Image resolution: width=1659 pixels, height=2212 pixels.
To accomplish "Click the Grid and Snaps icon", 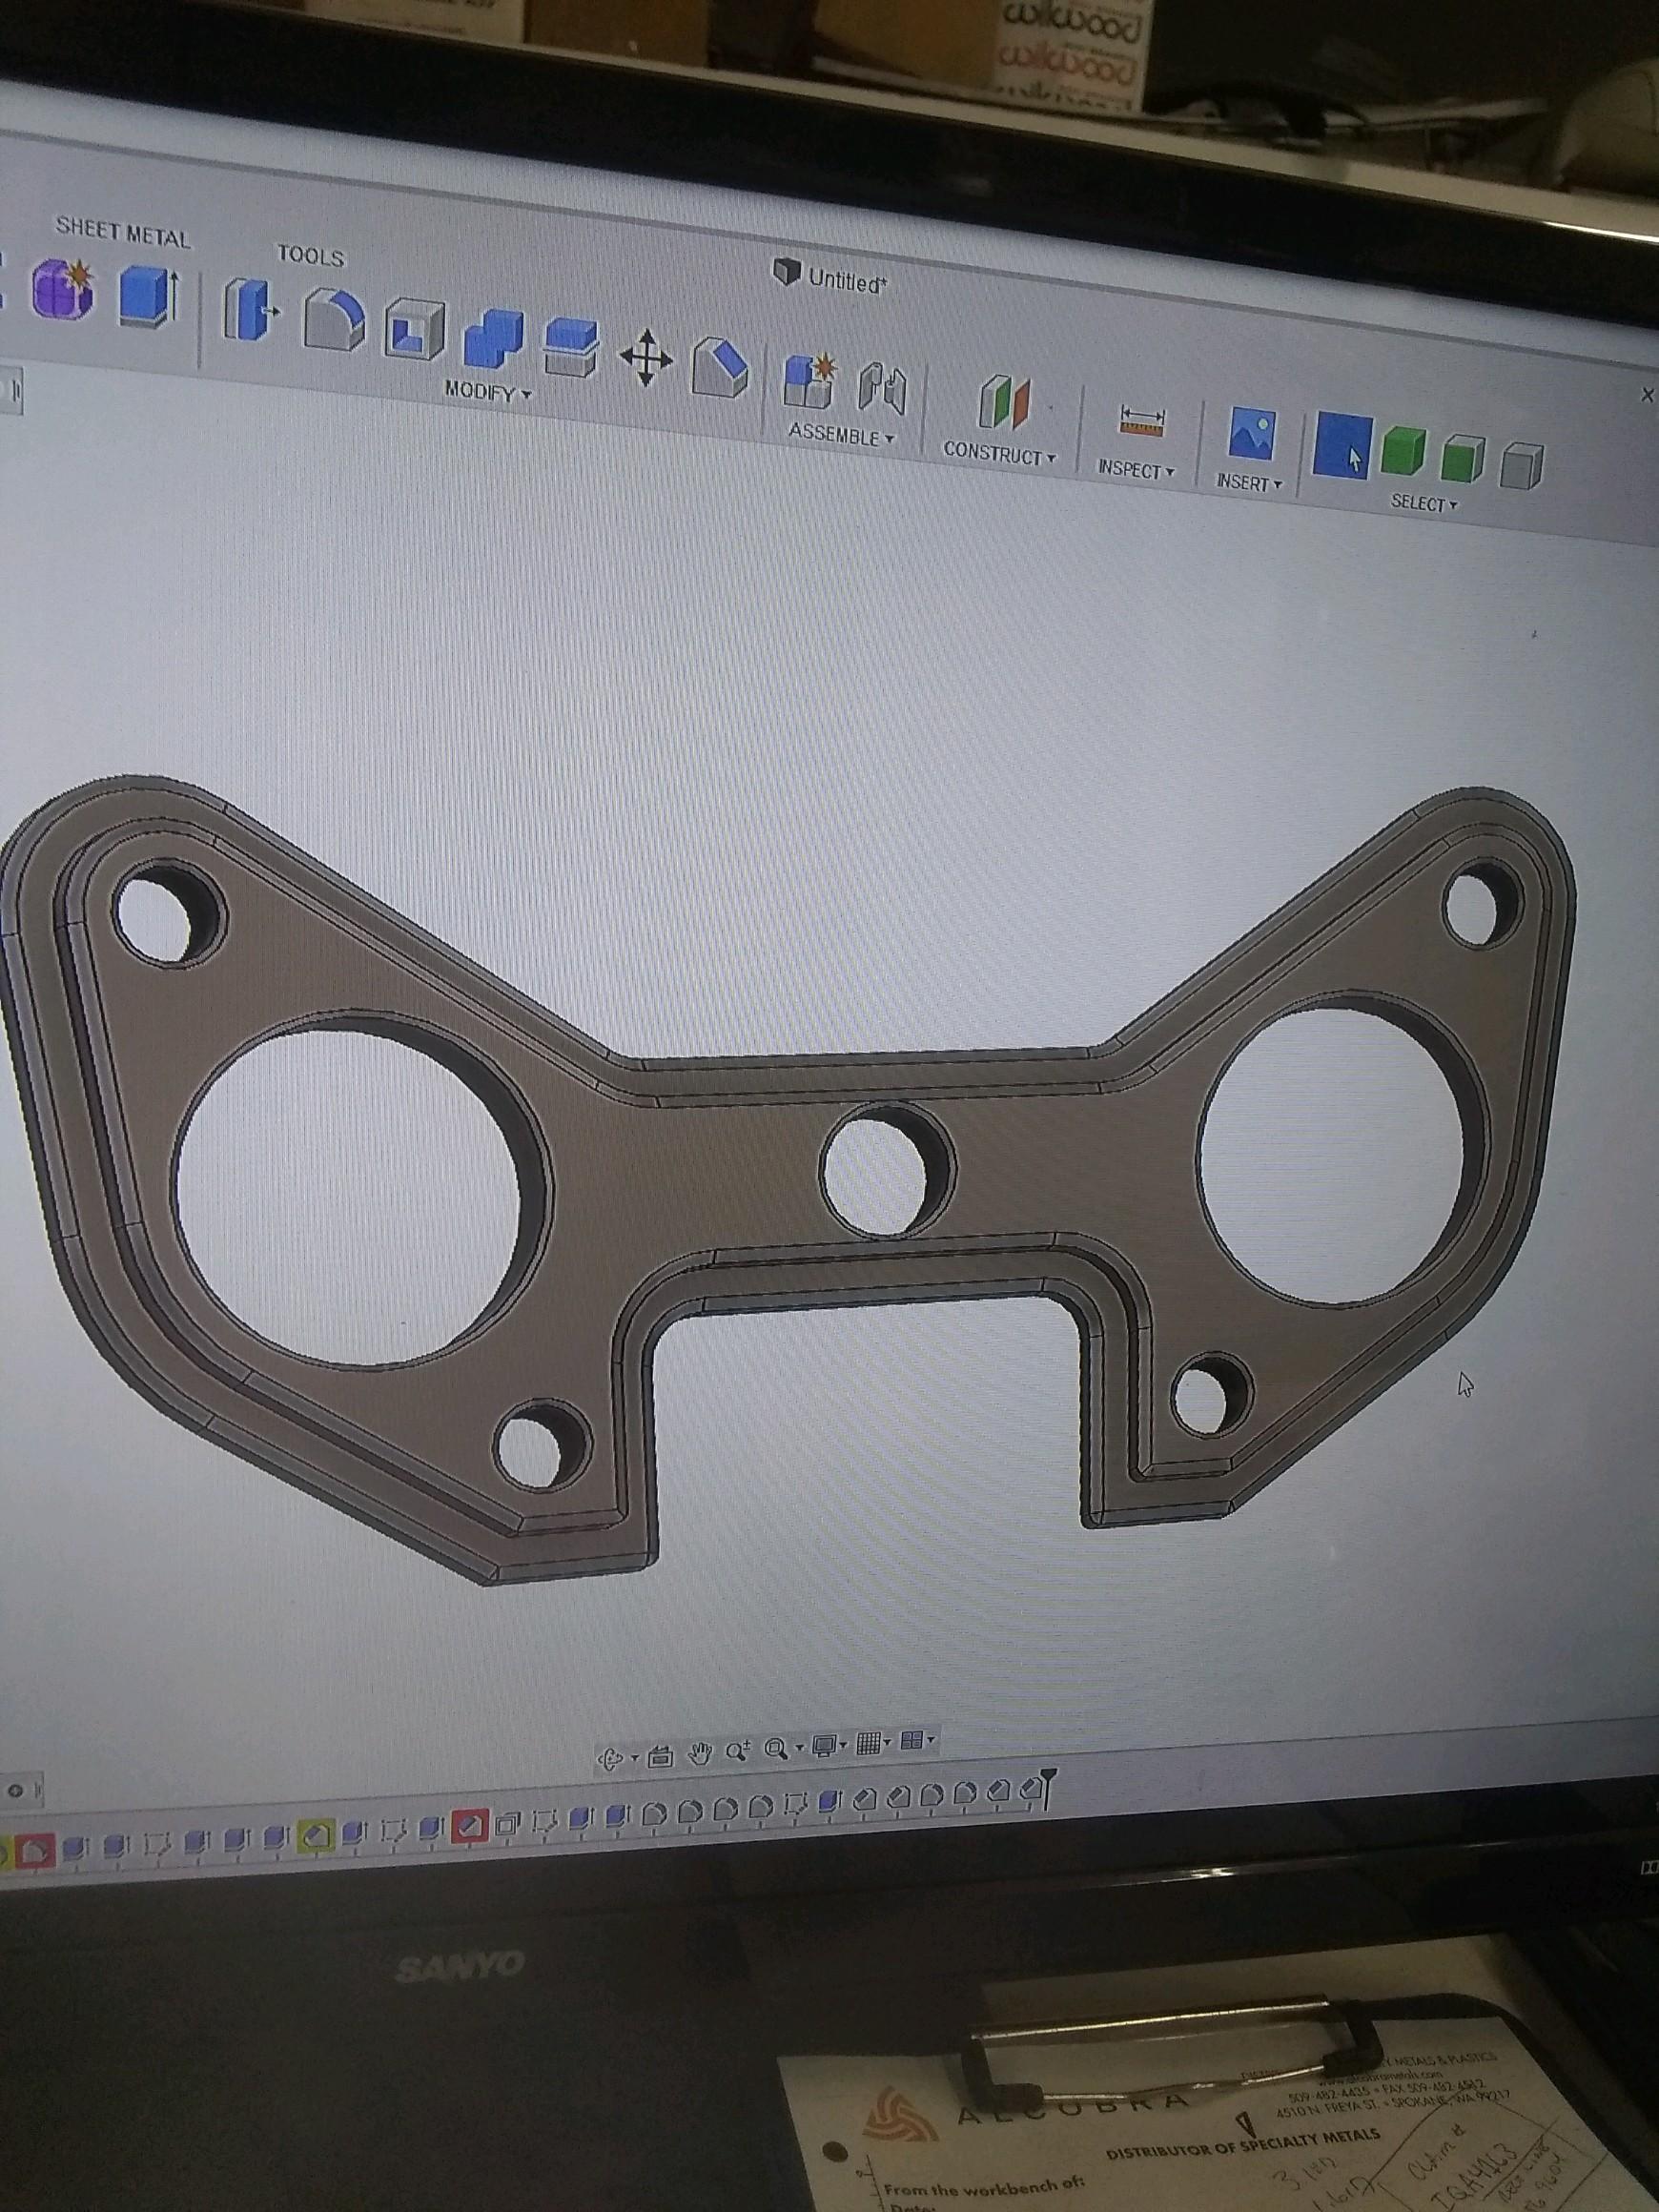I will [868, 1743].
